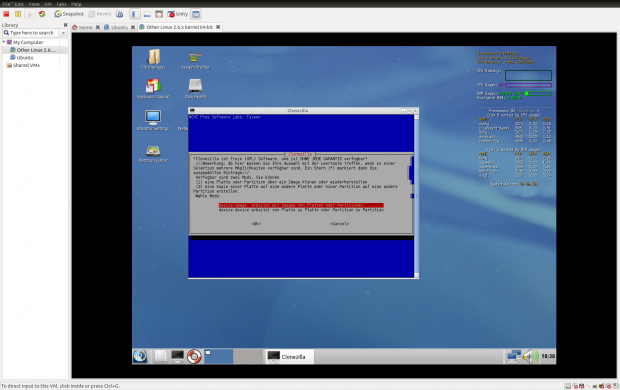The width and height of the screenshot is (620, 390).
Task: Open the Tabs menu
Action: 61,4
